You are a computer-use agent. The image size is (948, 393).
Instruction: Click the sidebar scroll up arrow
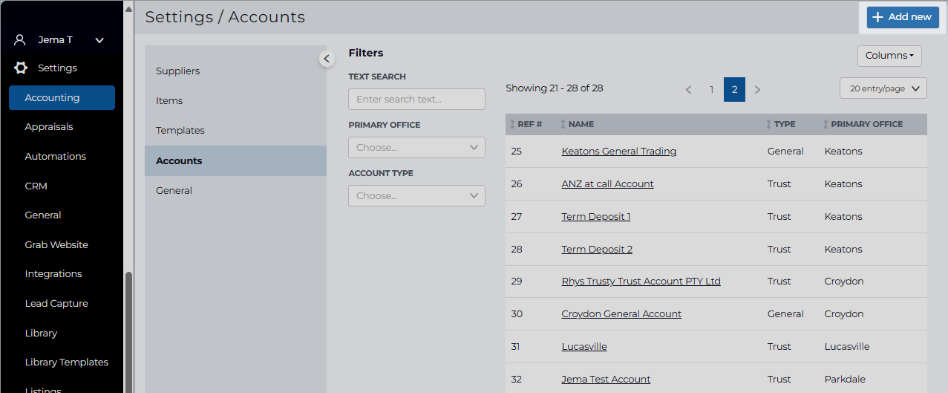[x=128, y=8]
